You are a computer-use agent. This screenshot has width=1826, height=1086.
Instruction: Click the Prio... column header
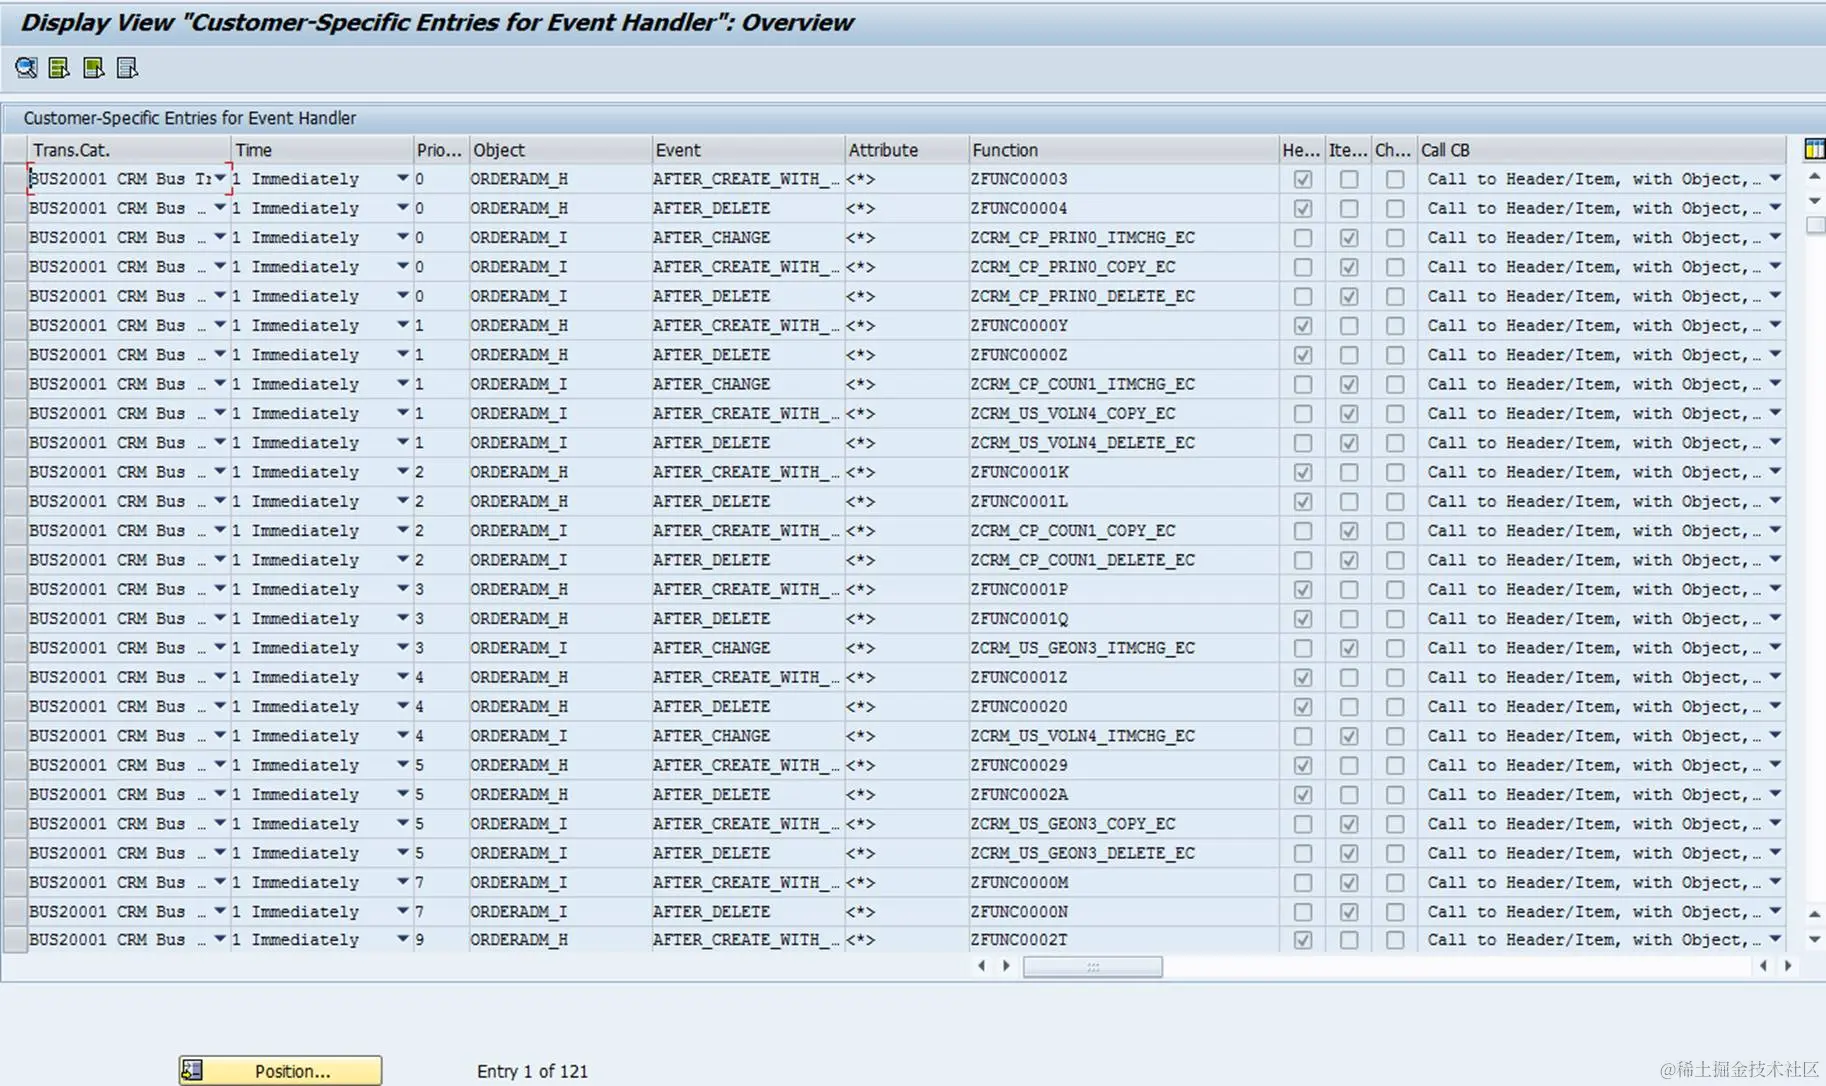(x=440, y=150)
